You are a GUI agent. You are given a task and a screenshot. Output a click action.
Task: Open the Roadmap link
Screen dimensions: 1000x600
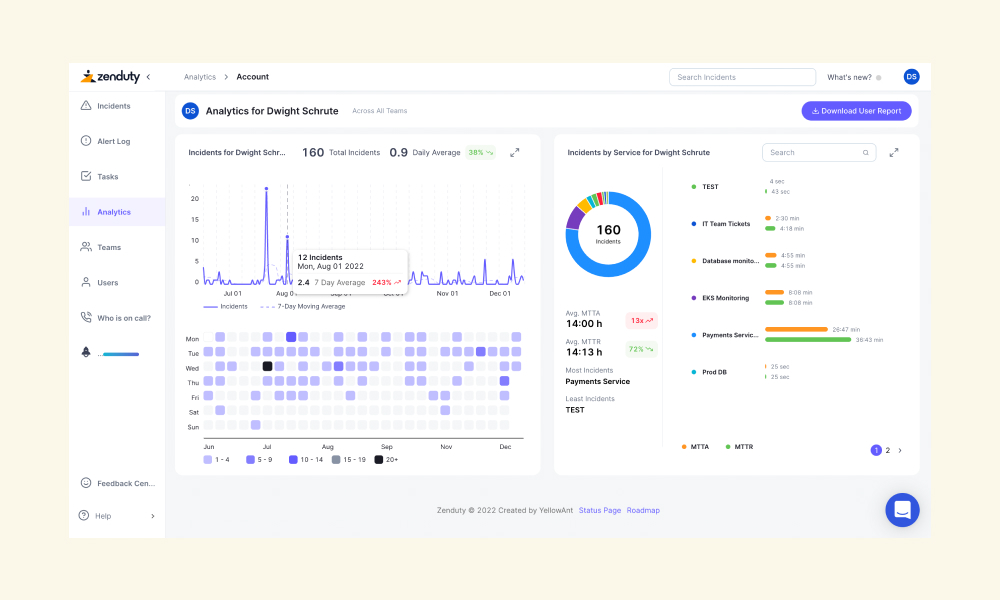pyautogui.click(x=643, y=510)
